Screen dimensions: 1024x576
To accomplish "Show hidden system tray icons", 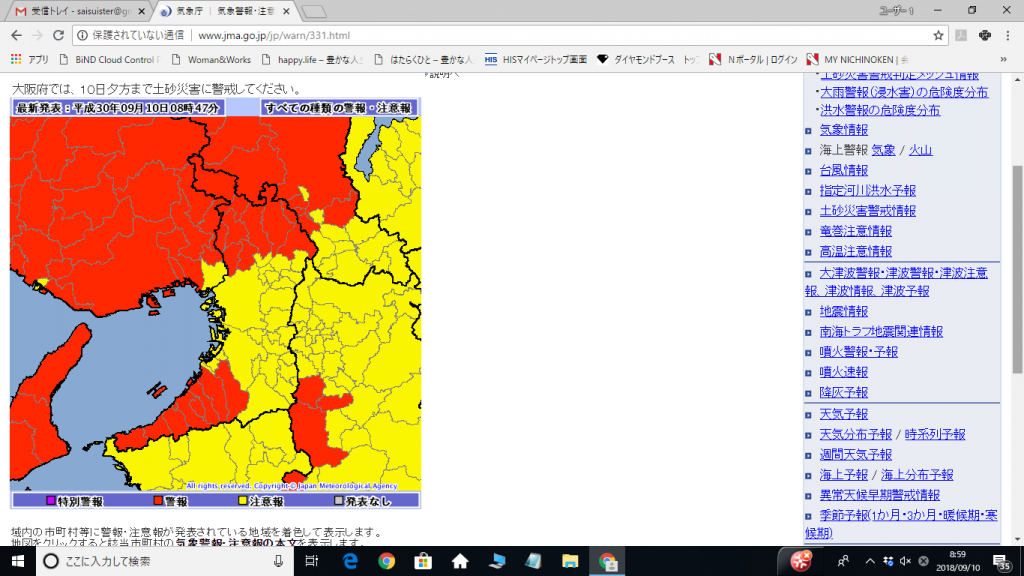I will [869, 561].
